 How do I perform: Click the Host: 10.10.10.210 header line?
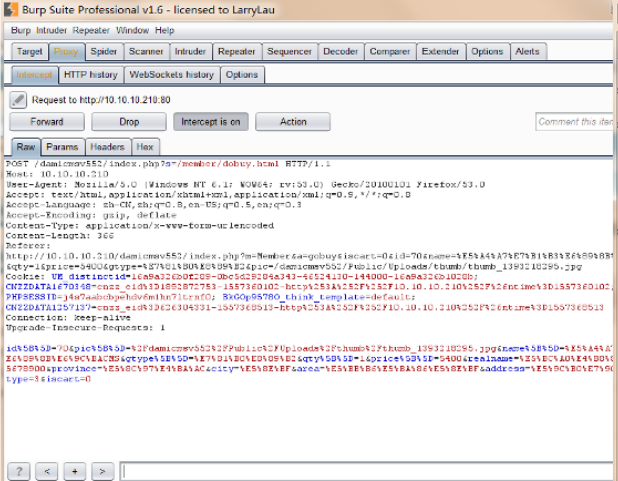click(57, 174)
